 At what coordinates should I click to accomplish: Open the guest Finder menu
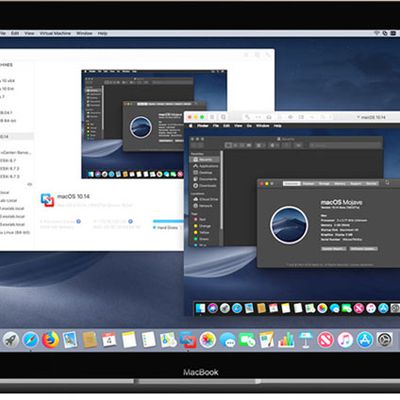[203, 126]
